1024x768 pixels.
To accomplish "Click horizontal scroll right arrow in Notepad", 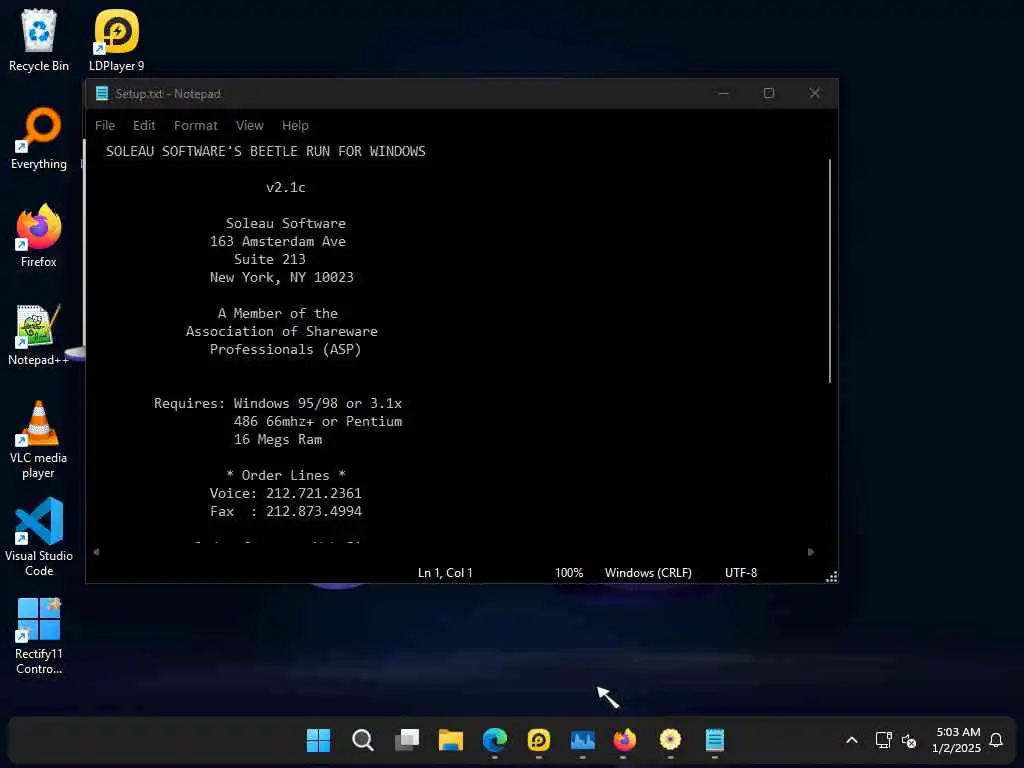I will tap(810, 552).
